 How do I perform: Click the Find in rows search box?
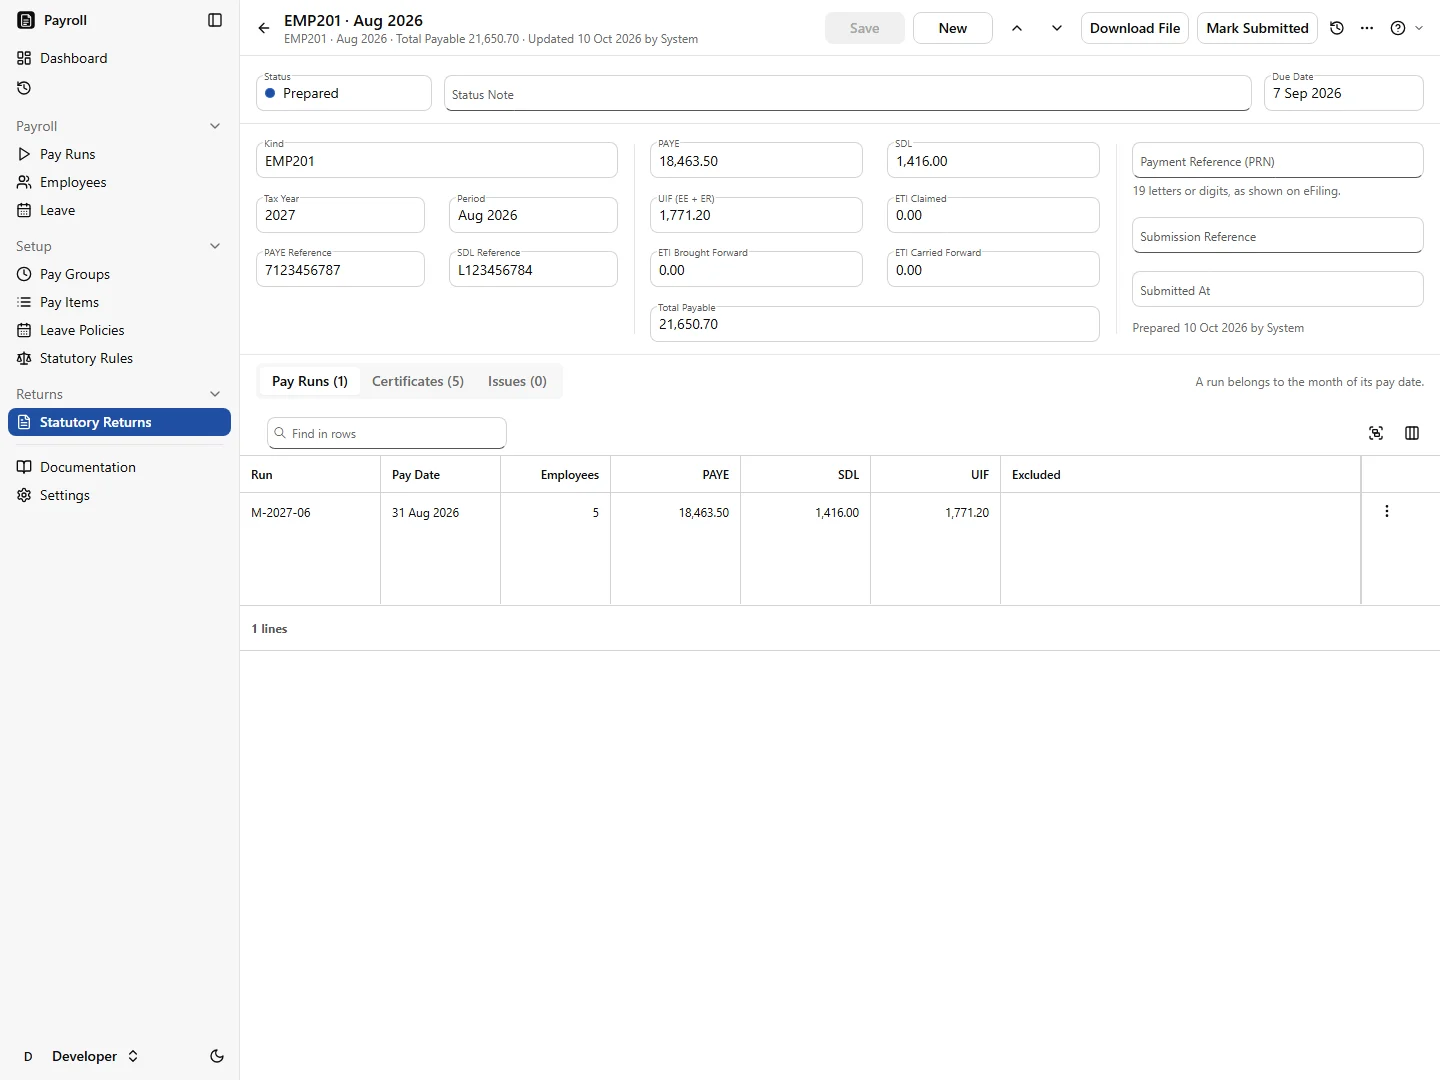387,433
